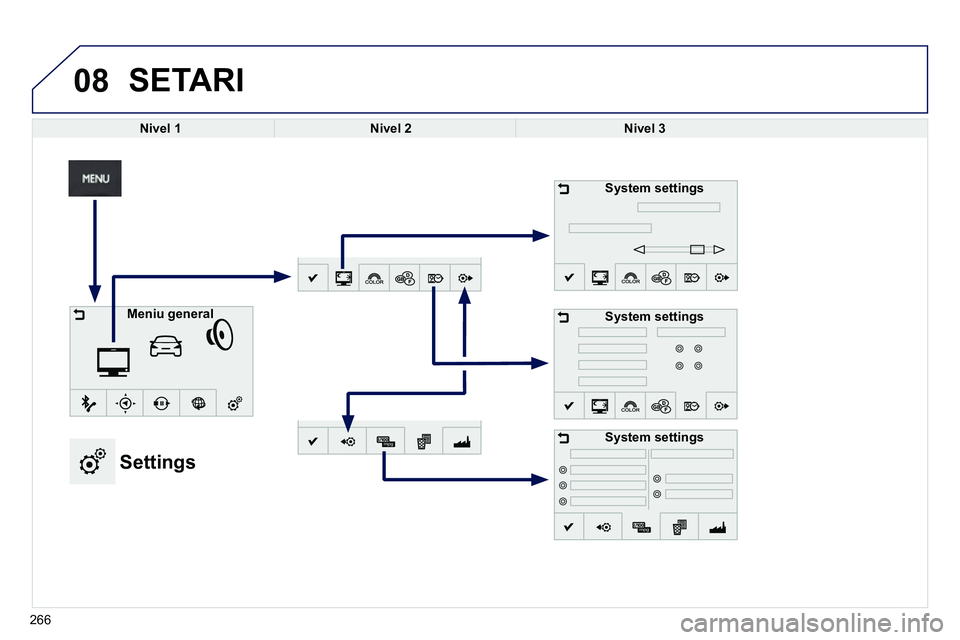Open navigation compass icon in Meniu general
Screen dimensions: 960x640
click(x=125, y=403)
